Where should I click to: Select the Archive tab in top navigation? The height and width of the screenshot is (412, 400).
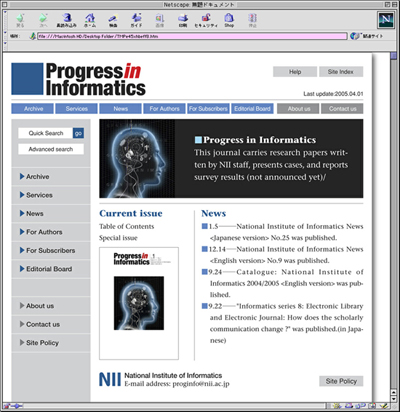(x=32, y=109)
